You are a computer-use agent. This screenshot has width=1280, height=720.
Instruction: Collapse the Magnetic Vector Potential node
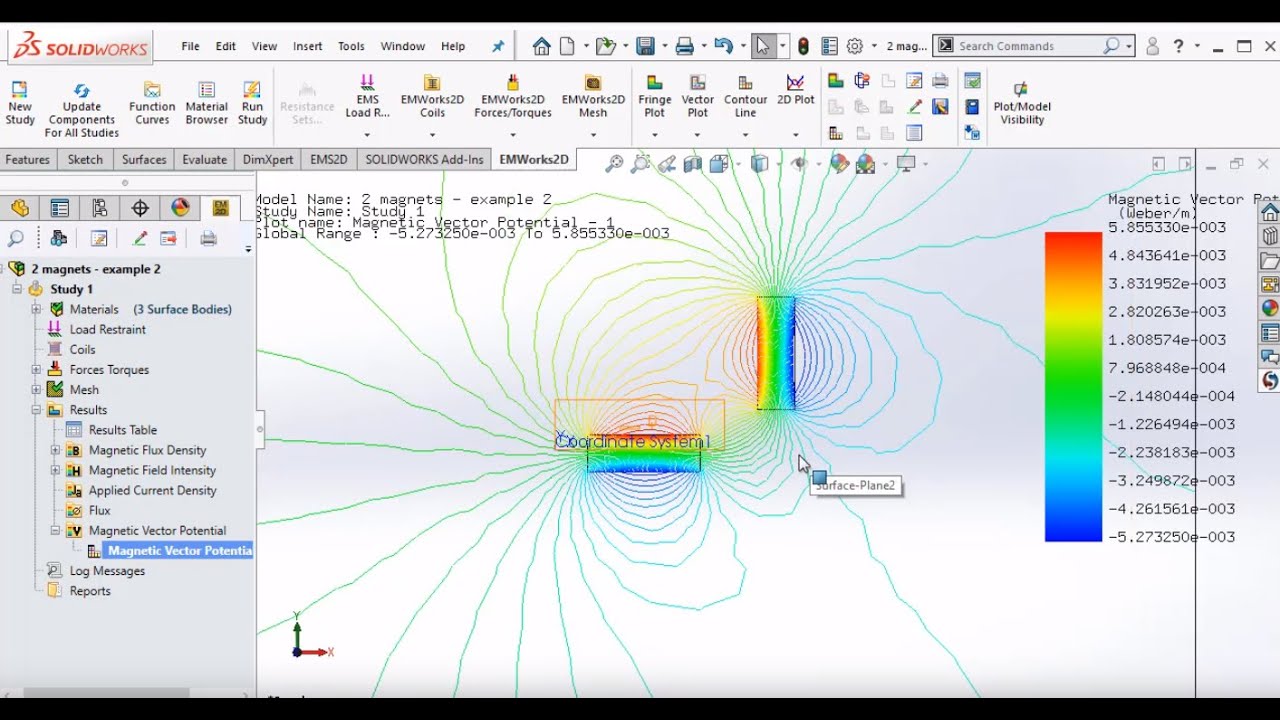pyautogui.click(x=56, y=530)
